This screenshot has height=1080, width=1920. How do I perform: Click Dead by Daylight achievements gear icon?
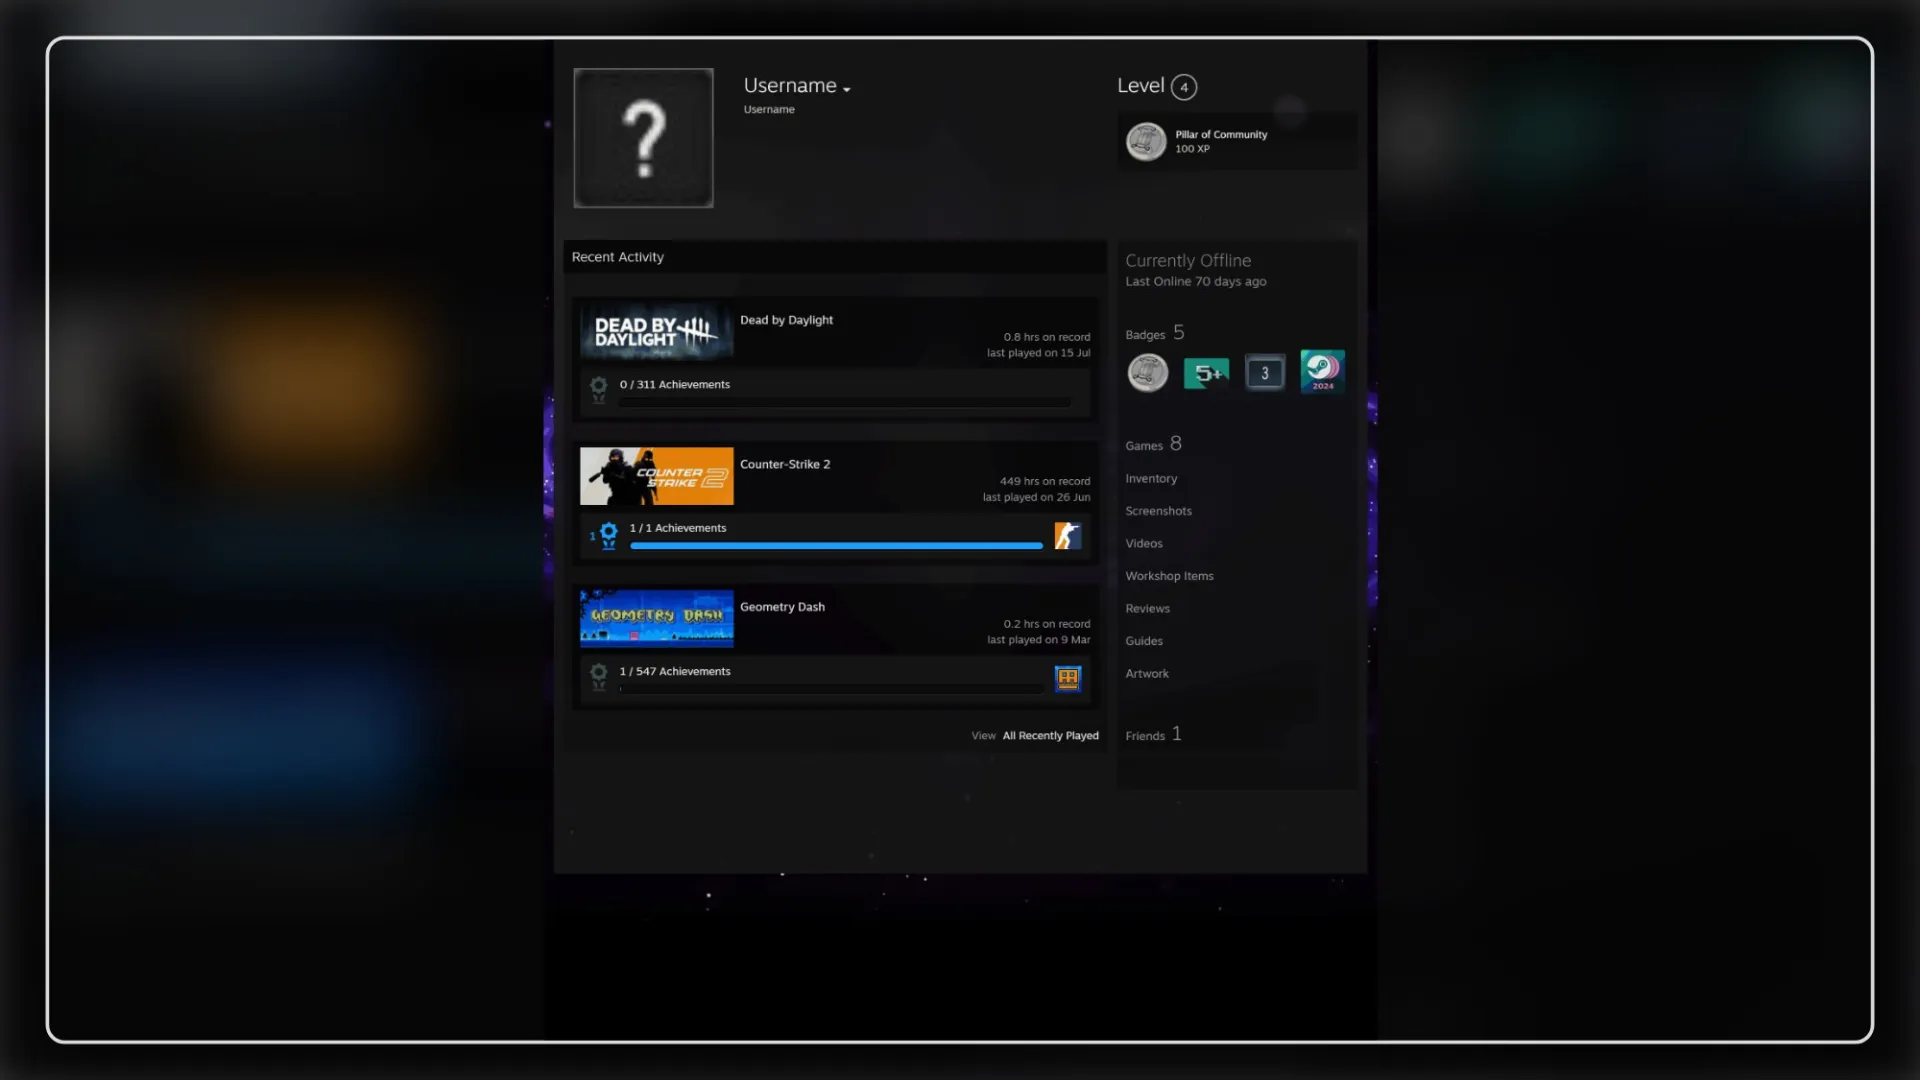tap(598, 388)
